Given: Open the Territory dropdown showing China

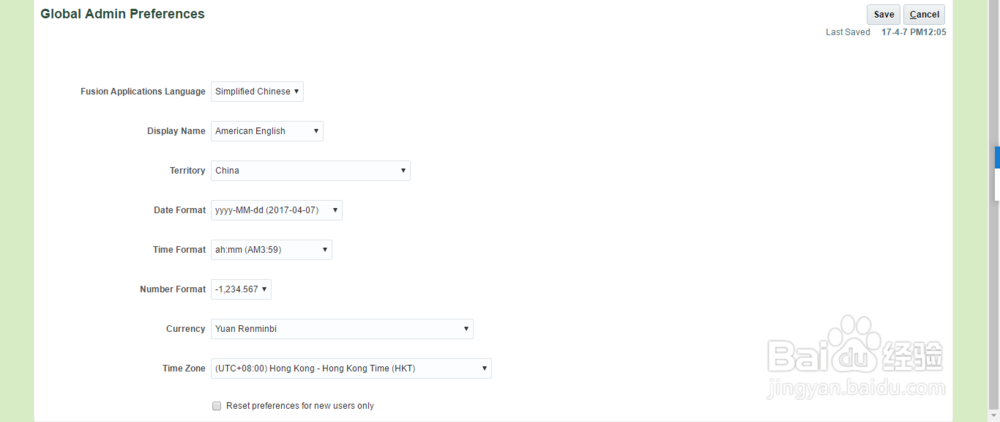Looking at the screenshot, I should pos(310,171).
